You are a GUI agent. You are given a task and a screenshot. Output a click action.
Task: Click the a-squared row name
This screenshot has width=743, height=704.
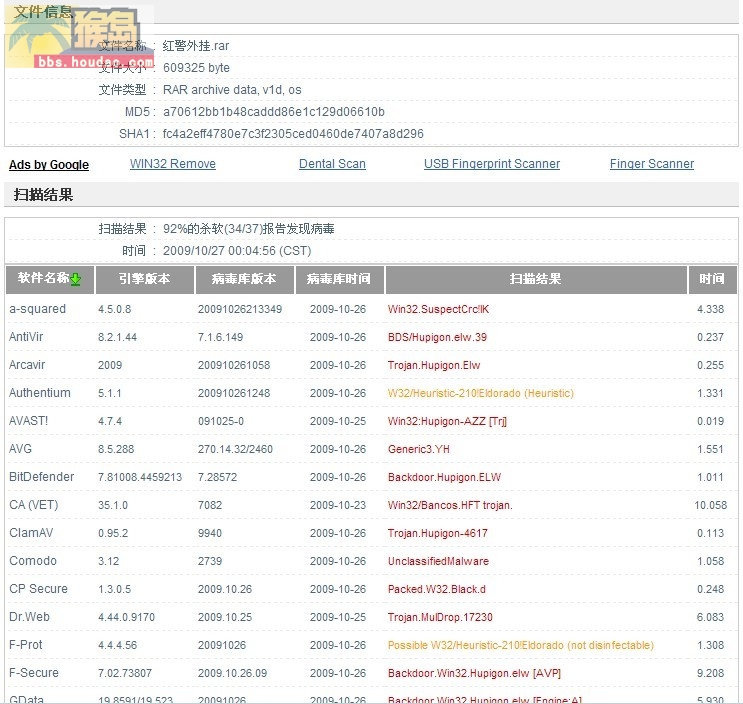tap(37, 309)
